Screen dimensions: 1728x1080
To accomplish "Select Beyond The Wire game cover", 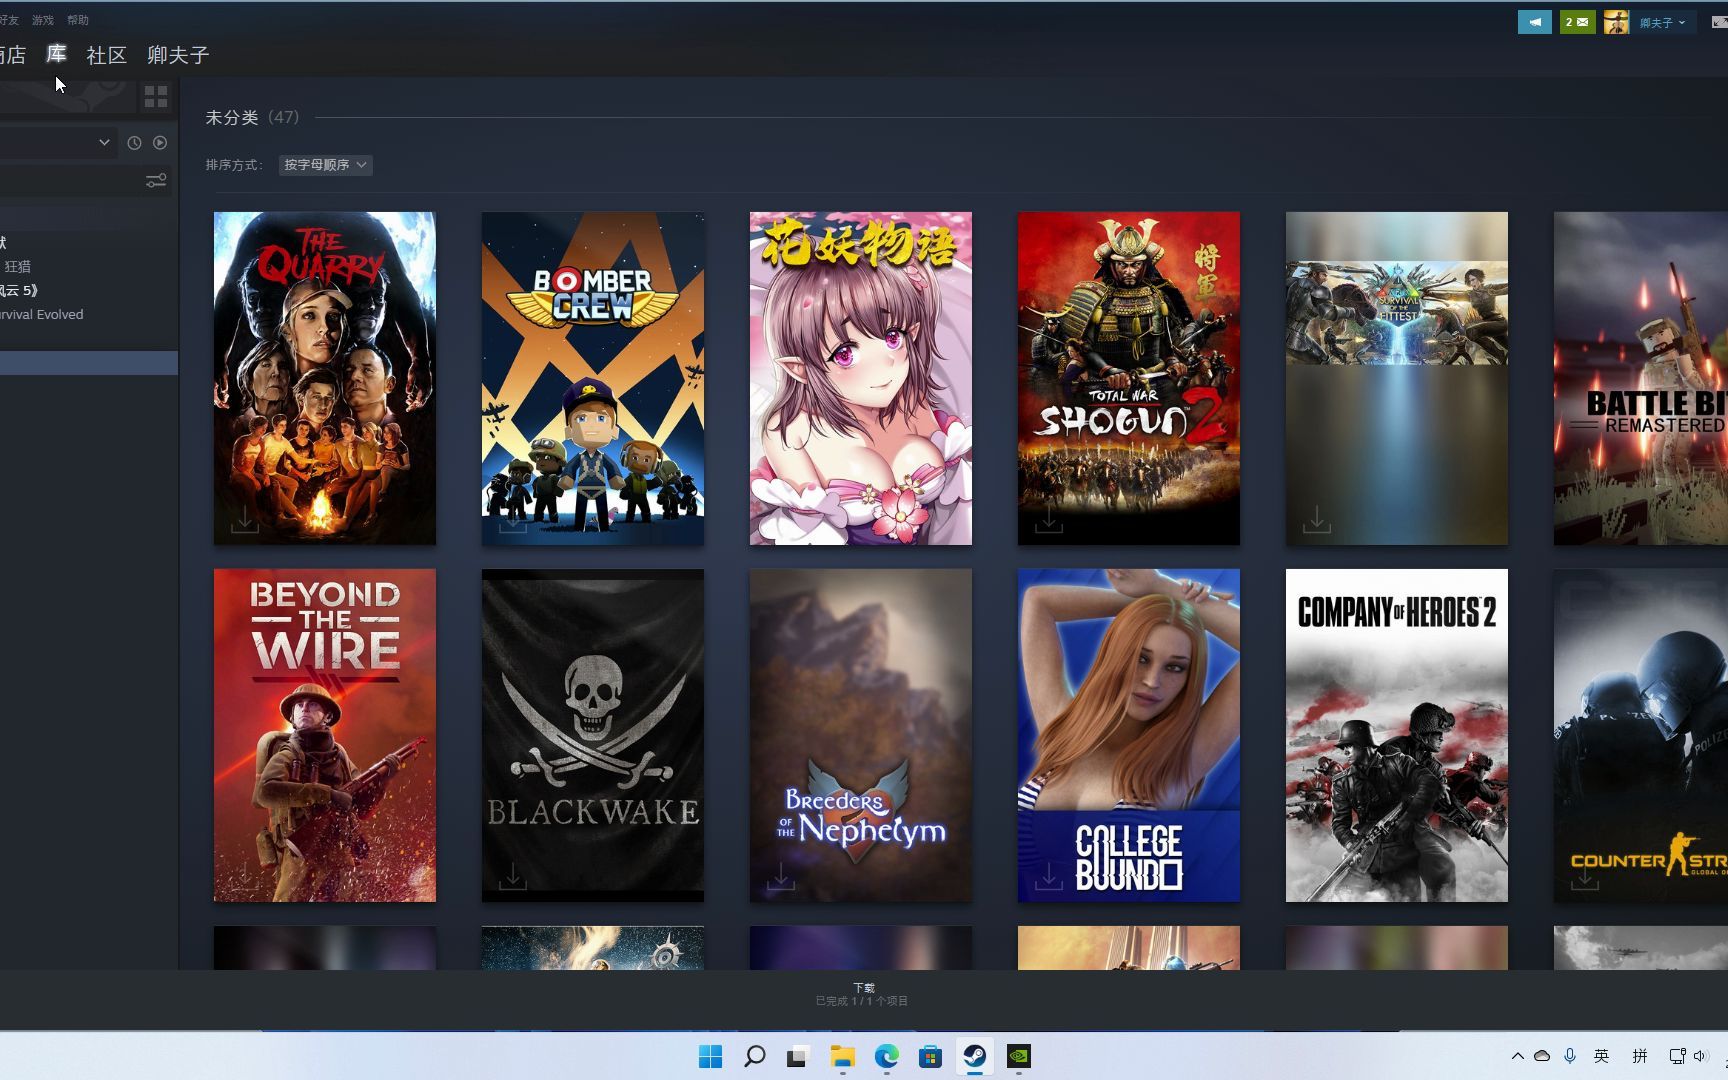I will [325, 735].
